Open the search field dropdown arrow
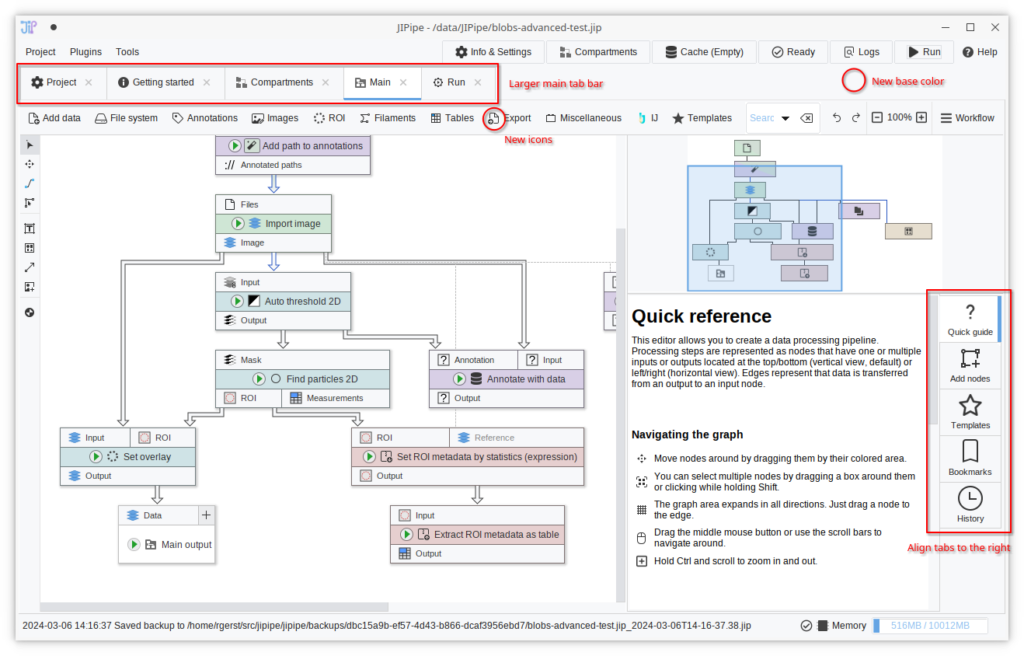The image size is (1024, 656). [x=786, y=118]
